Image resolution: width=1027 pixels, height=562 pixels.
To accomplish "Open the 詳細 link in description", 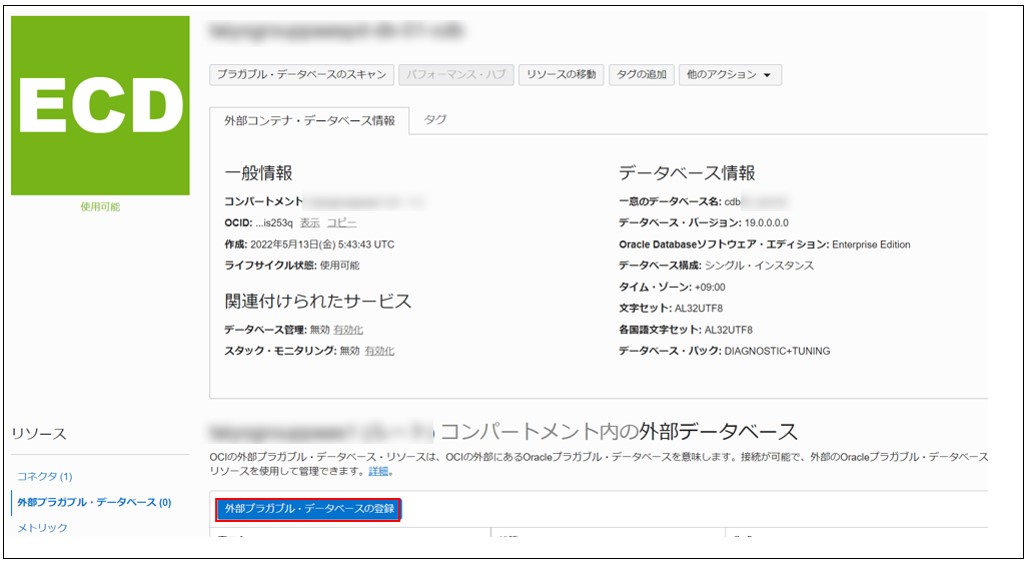I will (x=378, y=471).
